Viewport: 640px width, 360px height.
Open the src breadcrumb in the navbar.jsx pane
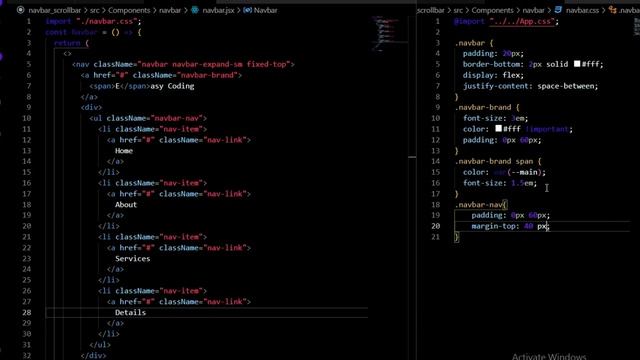tap(94, 11)
